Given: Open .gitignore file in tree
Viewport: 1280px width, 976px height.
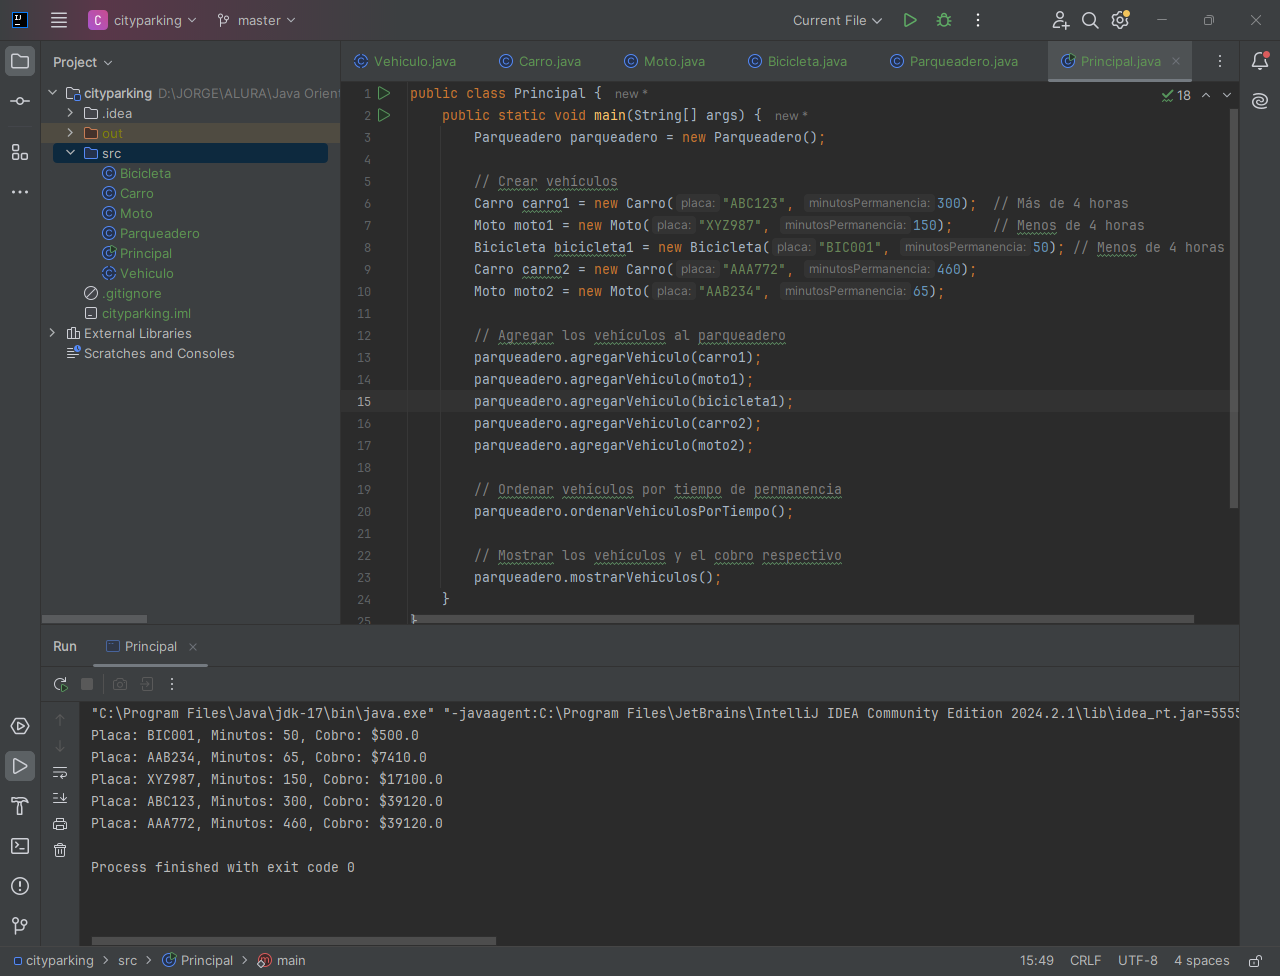Looking at the screenshot, I should [x=131, y=293].
